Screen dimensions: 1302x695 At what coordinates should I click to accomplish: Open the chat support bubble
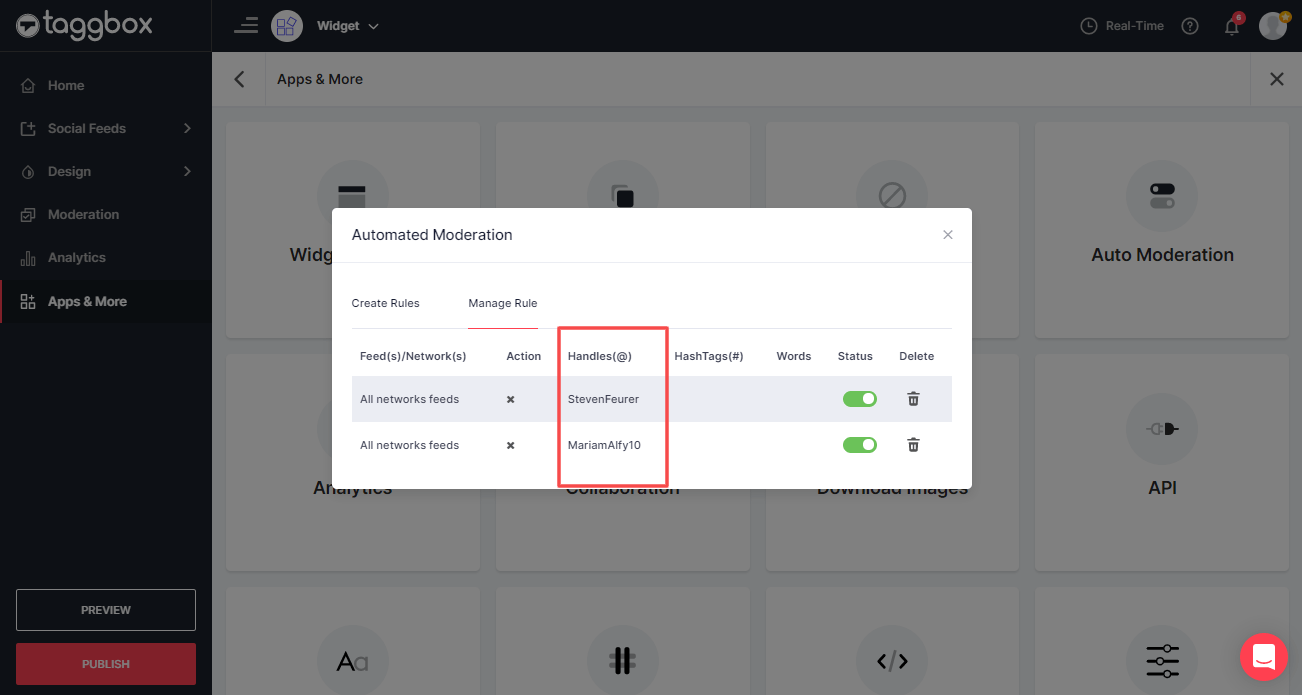1263,657
